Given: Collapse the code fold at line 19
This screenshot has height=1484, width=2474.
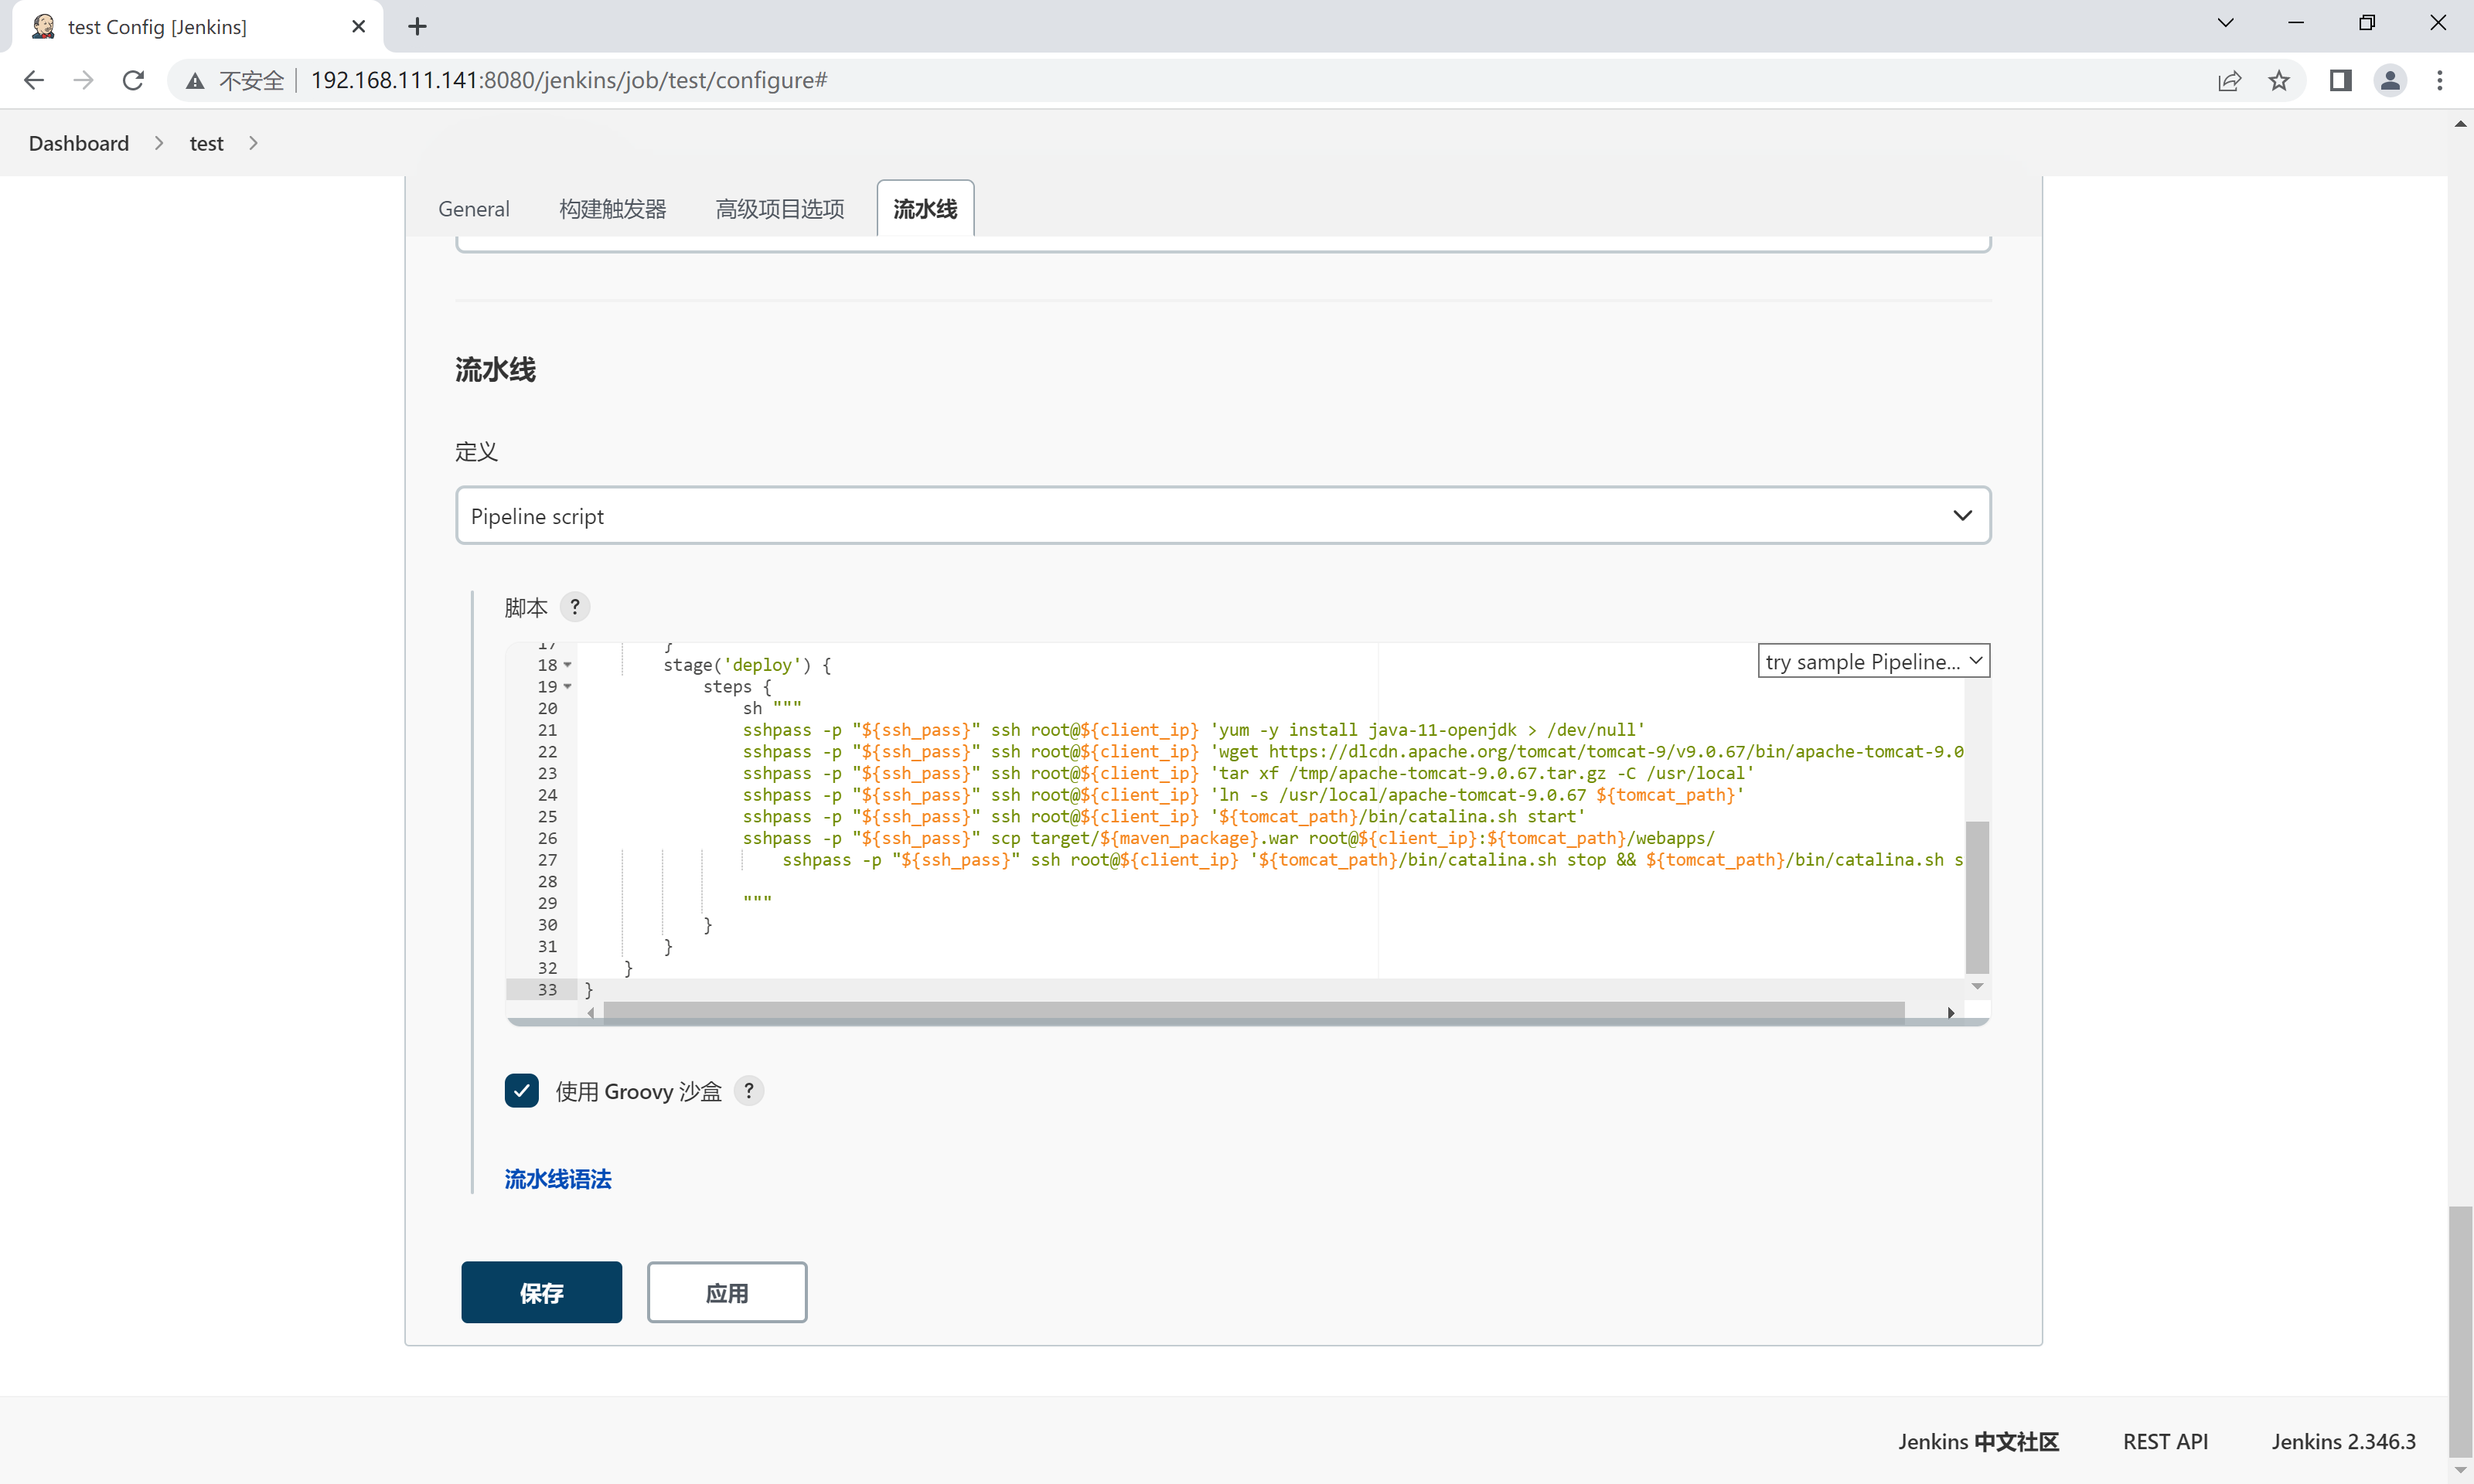Looking at the screenshot, I should coord(568,687).
